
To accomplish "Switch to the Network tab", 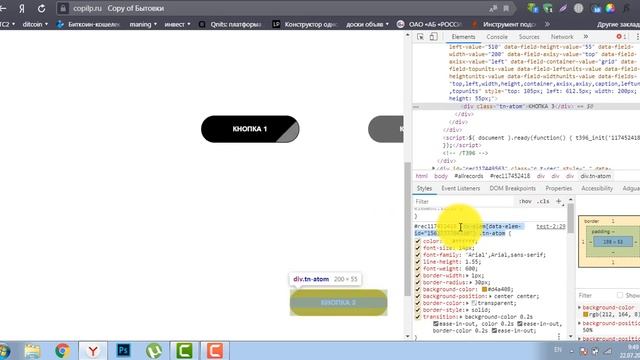I will (562, 37).
